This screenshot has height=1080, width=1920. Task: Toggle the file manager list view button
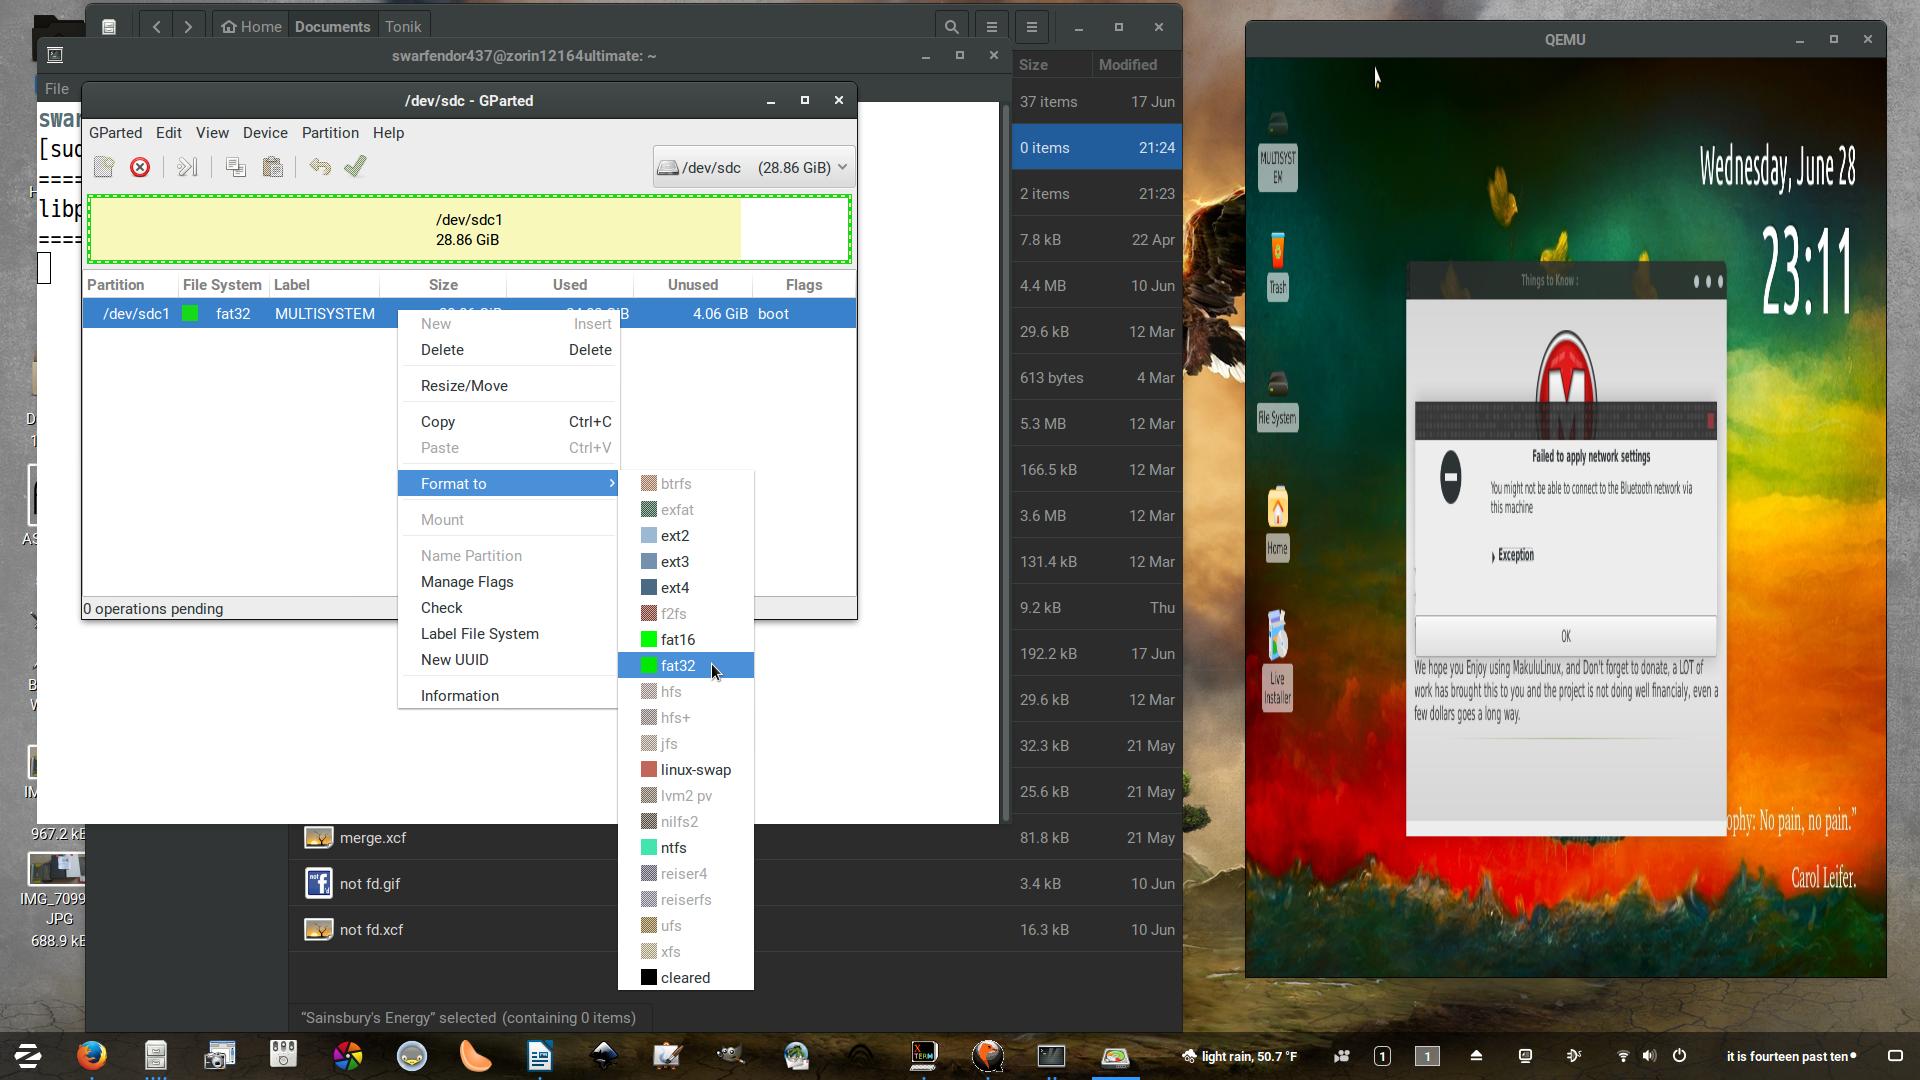[x=991, y=27]
